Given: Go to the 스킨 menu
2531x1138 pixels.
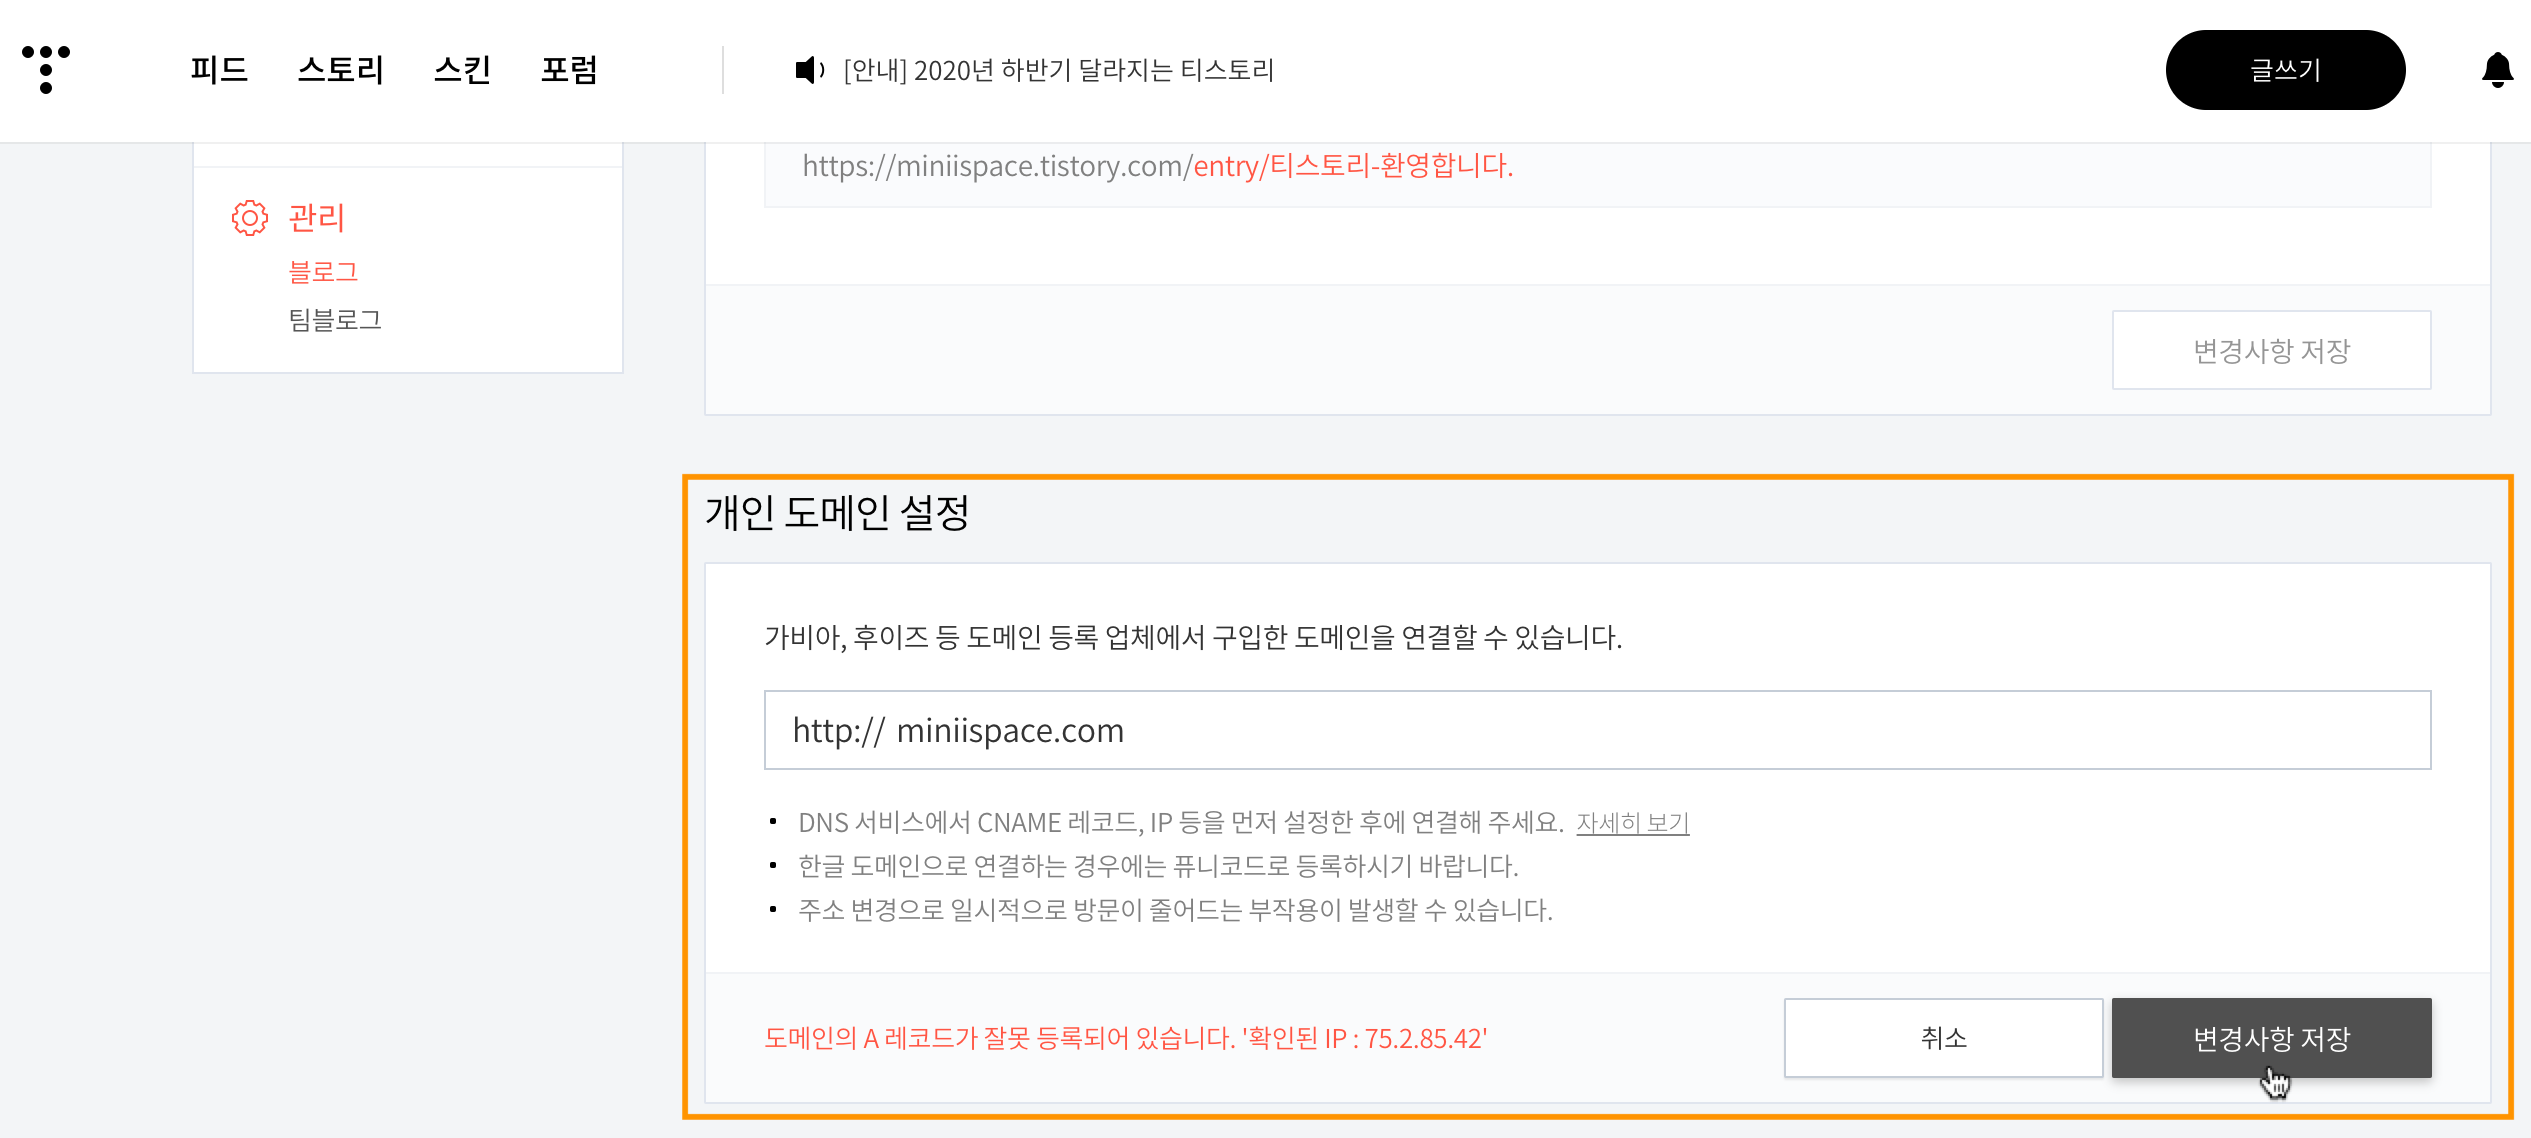Looking at the screenshot, I should 462,70.
